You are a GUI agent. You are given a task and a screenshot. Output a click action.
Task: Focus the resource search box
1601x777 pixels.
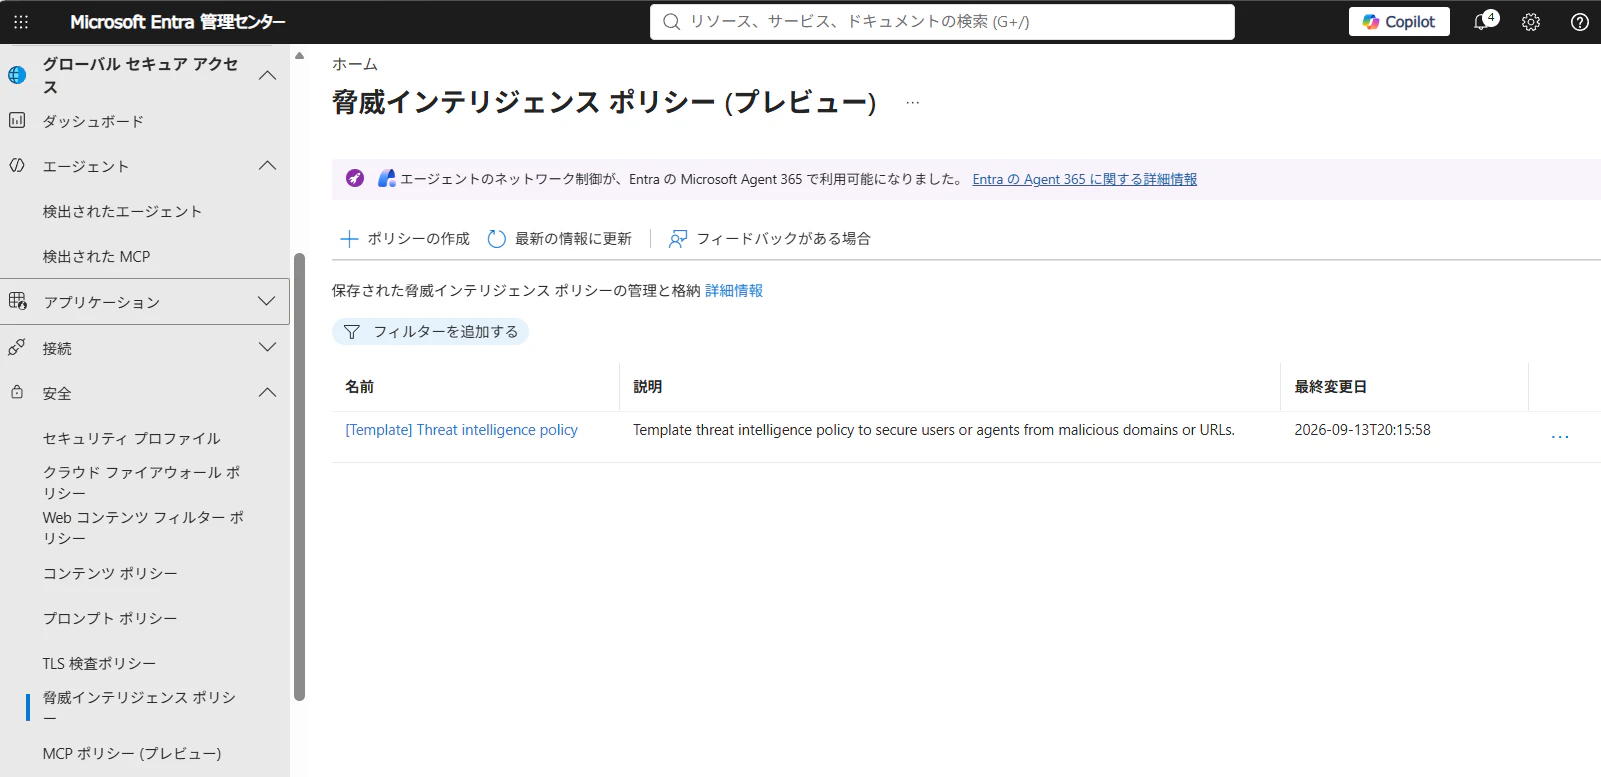(942, 22)
